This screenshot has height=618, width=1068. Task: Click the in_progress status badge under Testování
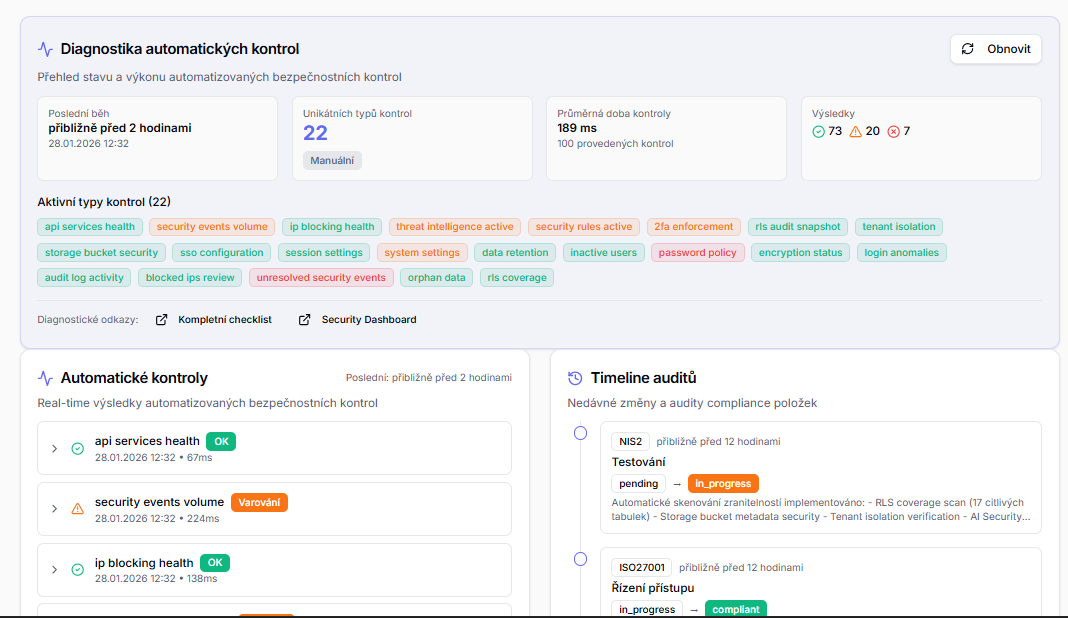coord(722,483)
